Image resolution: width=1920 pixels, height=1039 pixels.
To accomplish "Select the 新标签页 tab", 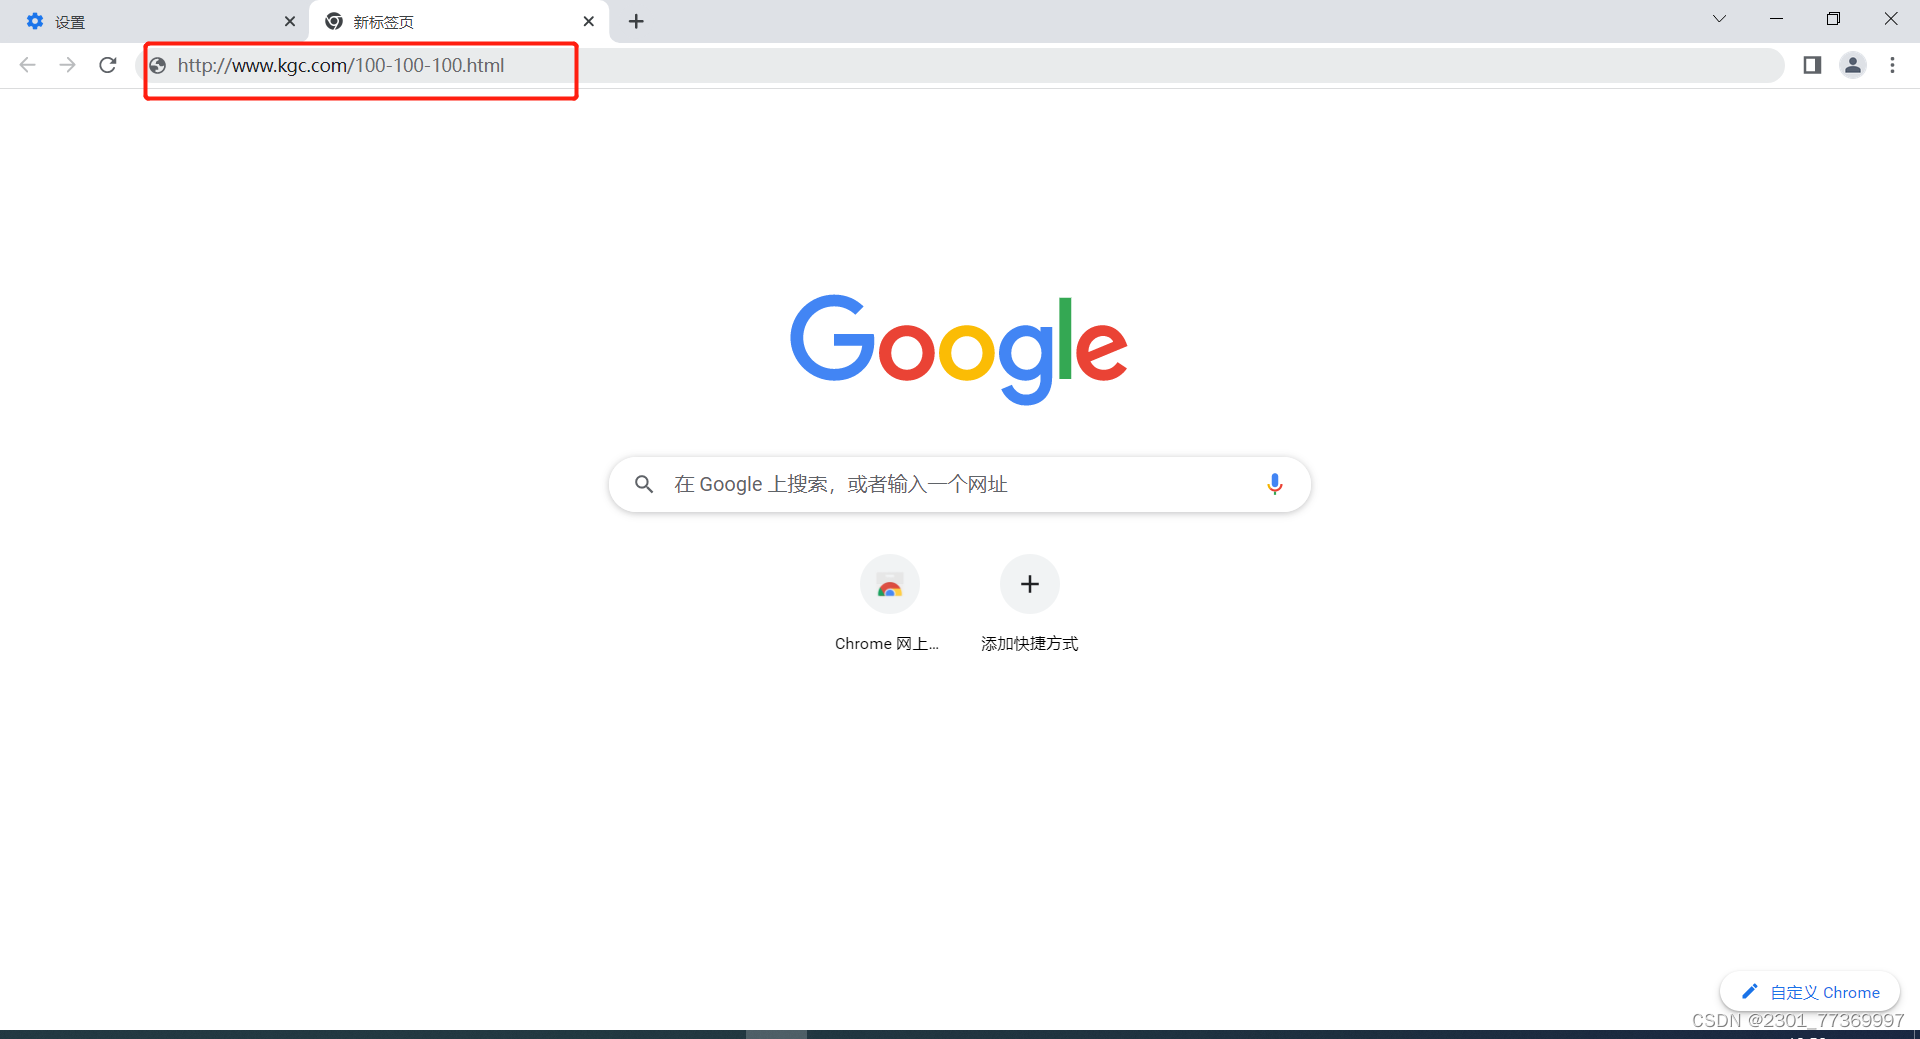I will click(x=458, y=22).
